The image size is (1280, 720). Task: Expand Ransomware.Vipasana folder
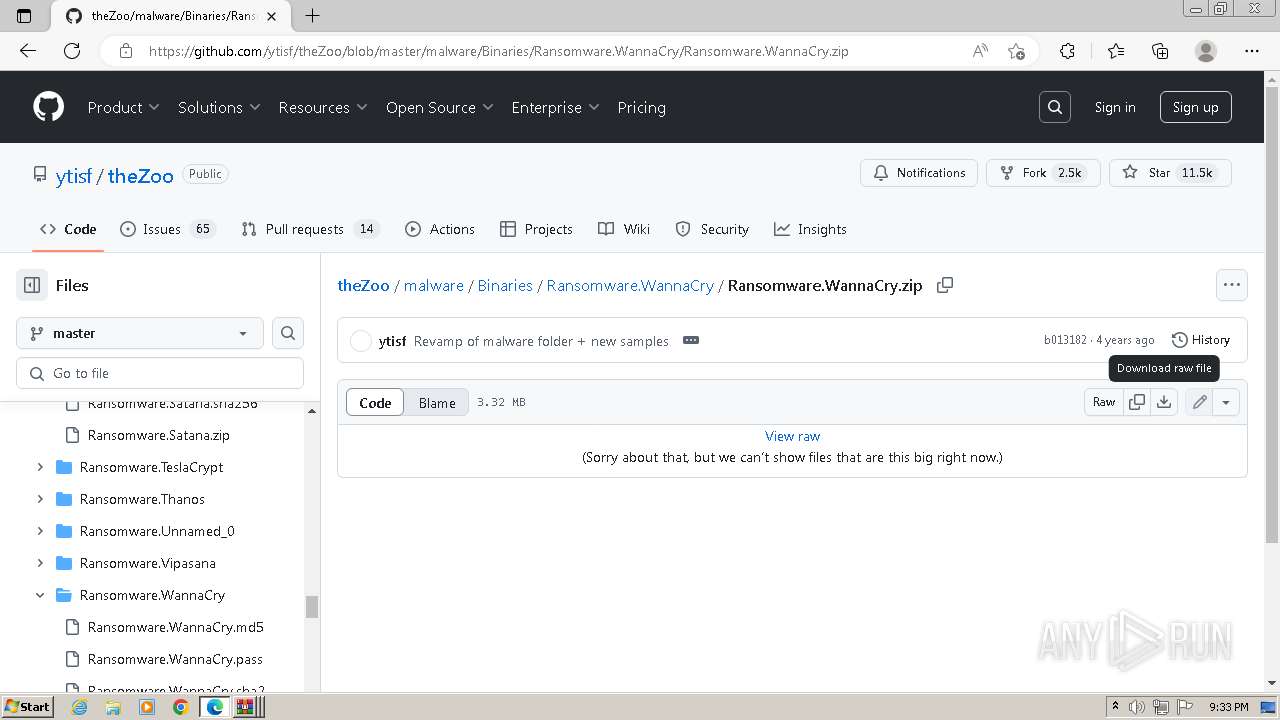(x=40, y=563)
